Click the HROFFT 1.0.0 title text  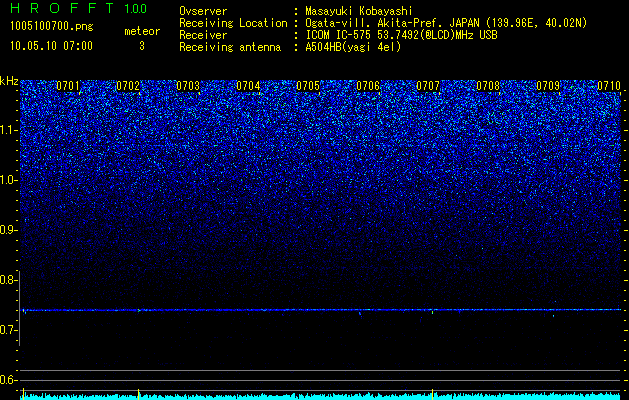pyautogui.click(x=78, y=8)
